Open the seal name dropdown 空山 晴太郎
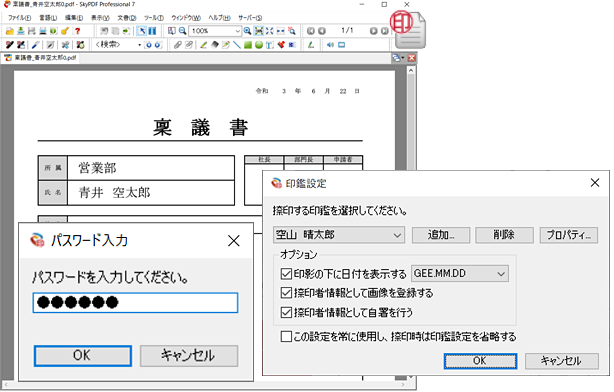The image size is (614, 392). (x=339, y=235)
